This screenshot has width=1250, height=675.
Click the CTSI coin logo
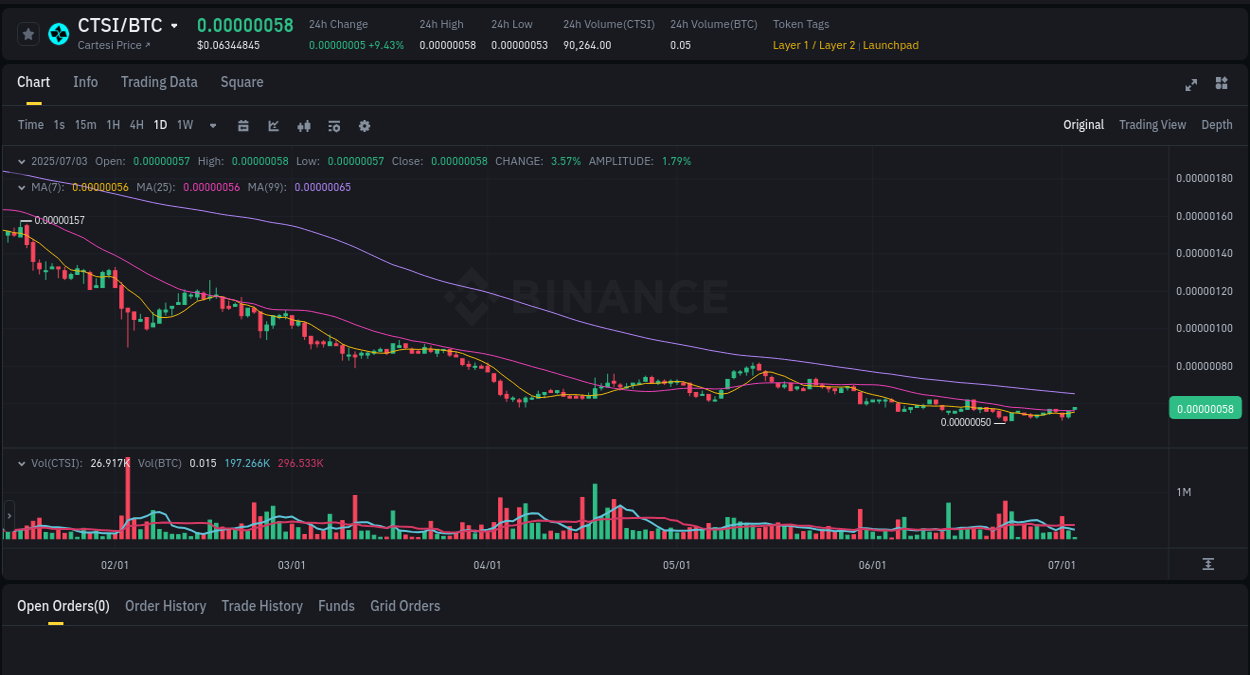[58, 33]
